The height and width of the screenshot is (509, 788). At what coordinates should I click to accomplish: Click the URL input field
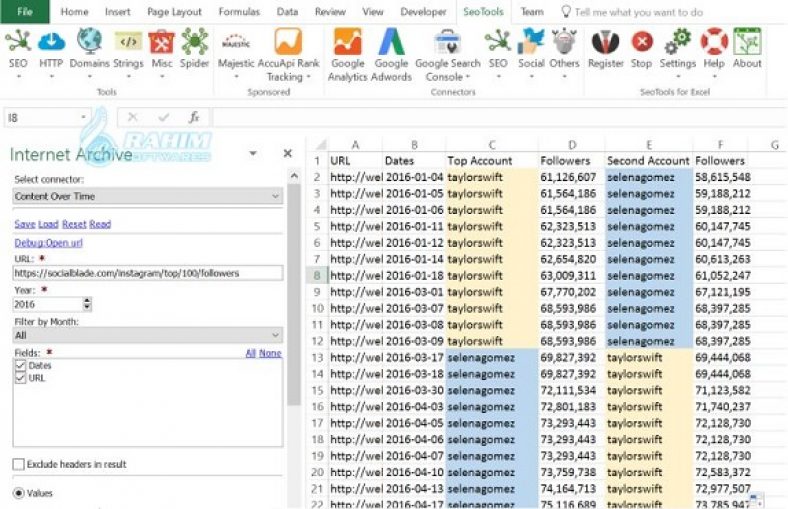[147, 272]
